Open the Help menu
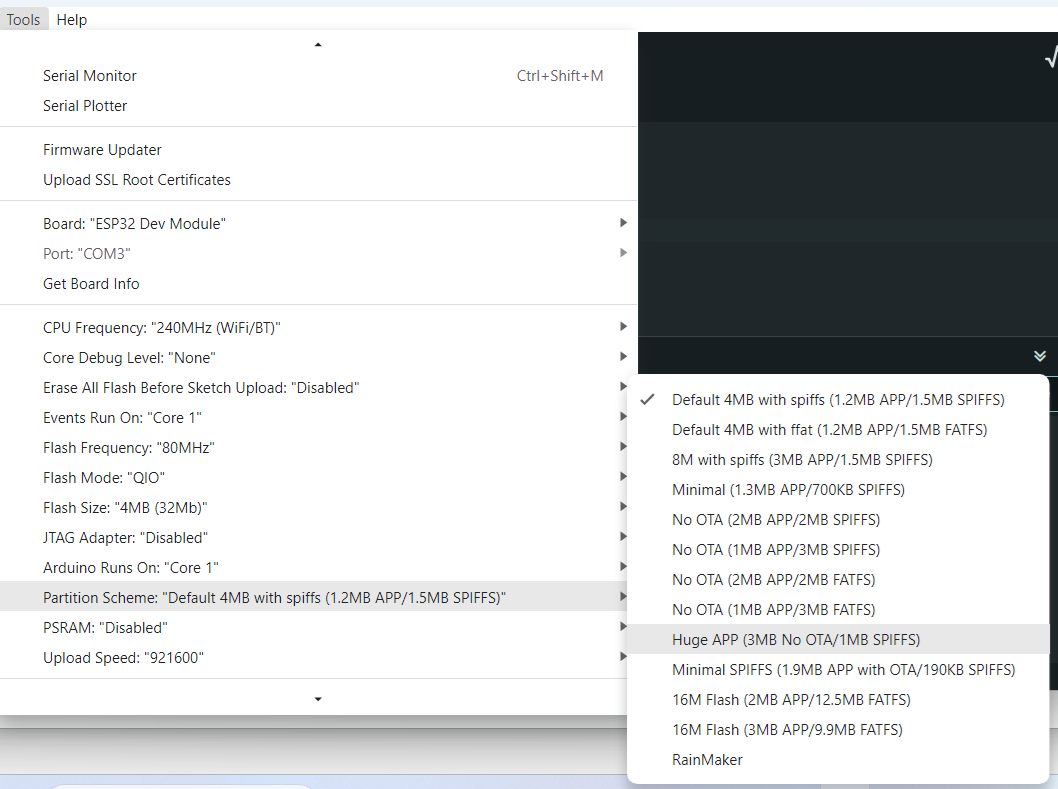Image resolution: width=1058 pixels, height=789 pixels. (72, 20)
